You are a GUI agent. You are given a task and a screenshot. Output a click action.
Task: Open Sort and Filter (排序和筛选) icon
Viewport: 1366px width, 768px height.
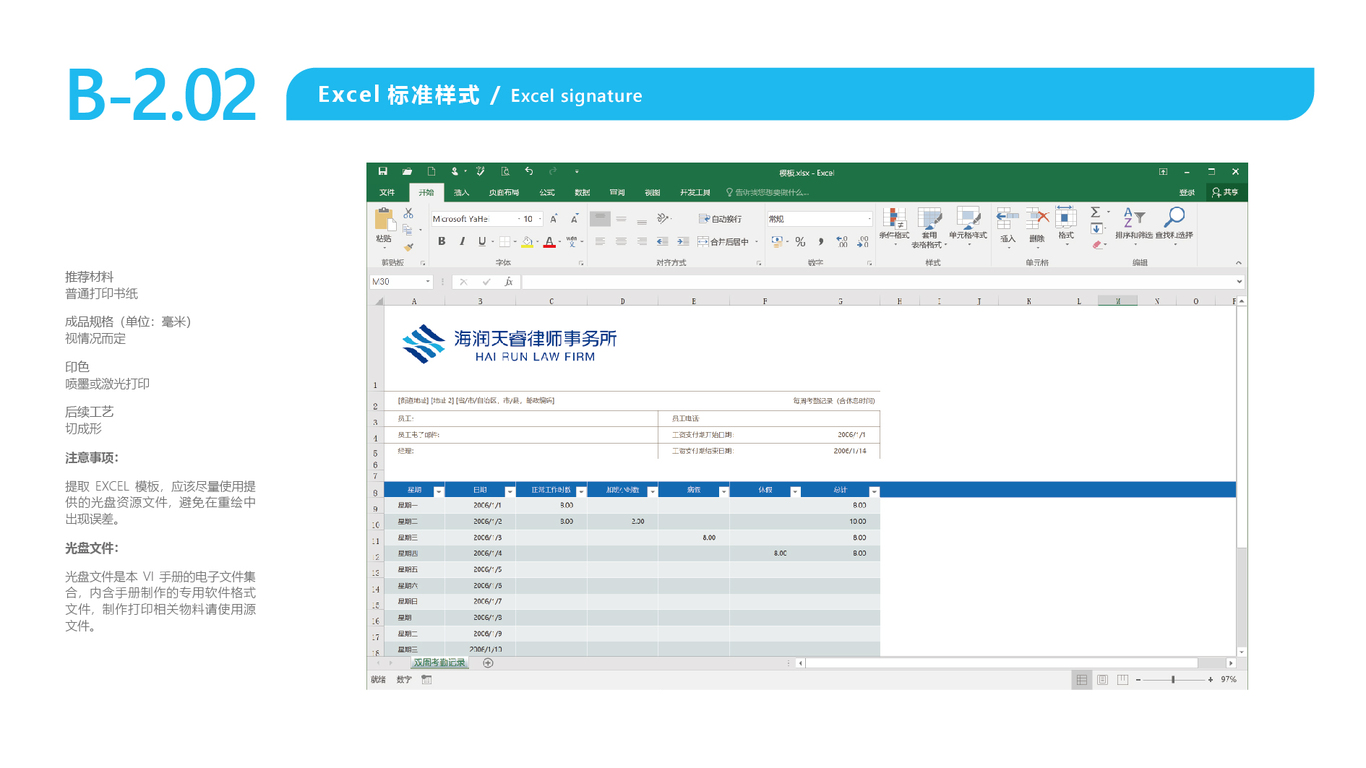(x=1133, y=217)
